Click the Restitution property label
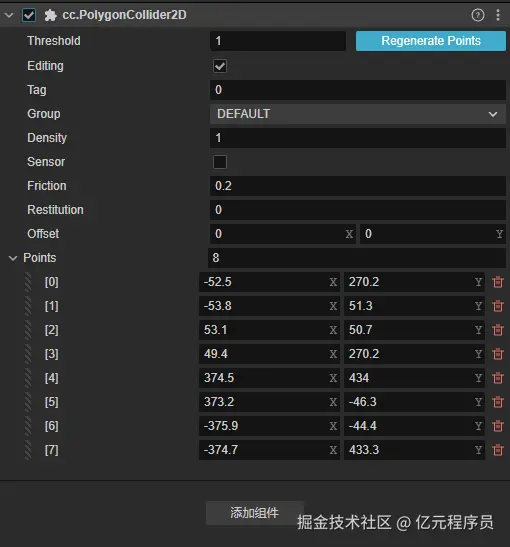Image resolution: width=510 pixels, height=547 pixels. [55, 210]
